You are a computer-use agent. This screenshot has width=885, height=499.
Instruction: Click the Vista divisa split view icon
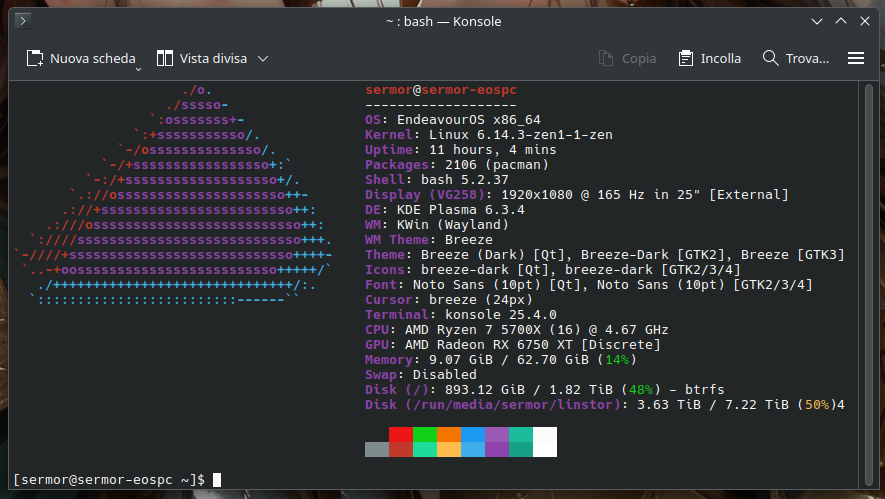pyautogui.click(x=164, y=58)
